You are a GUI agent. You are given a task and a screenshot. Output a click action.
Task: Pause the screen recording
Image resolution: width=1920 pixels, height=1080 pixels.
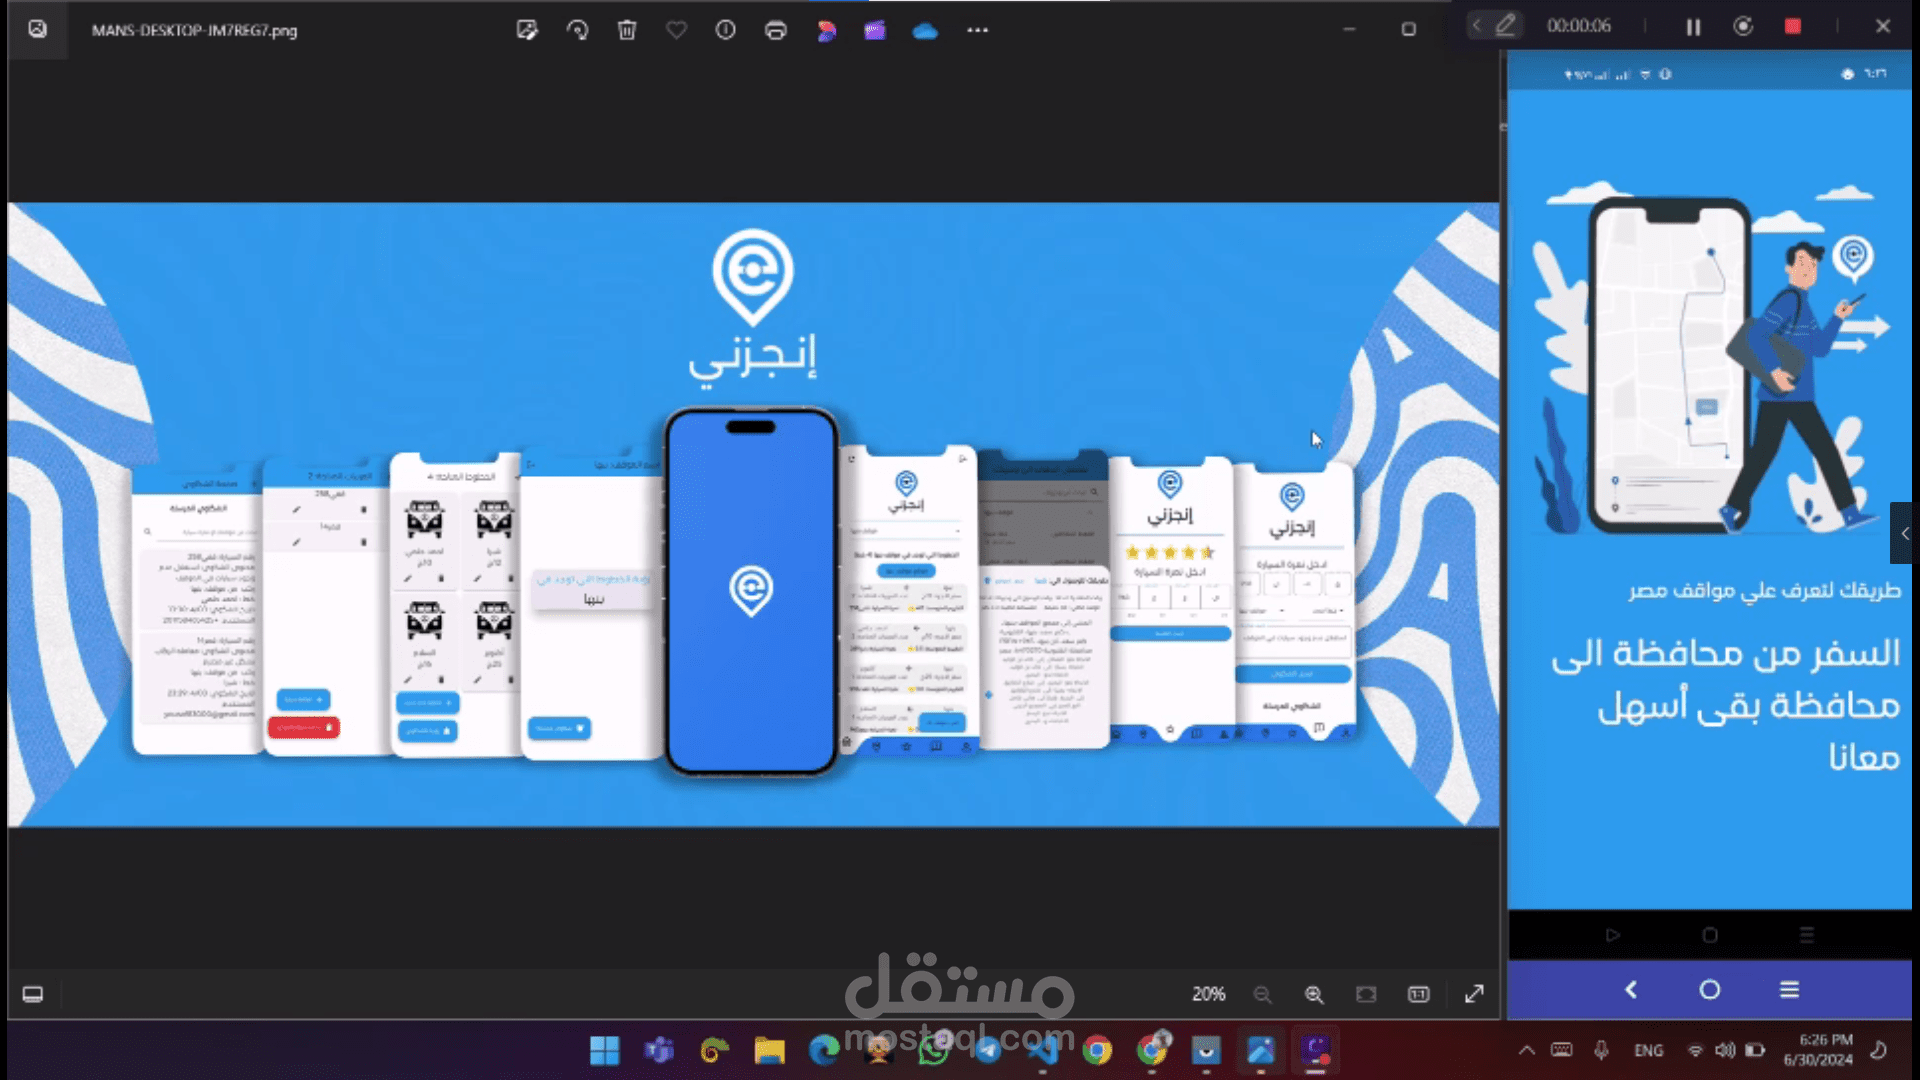click(x=1693, y=27)
